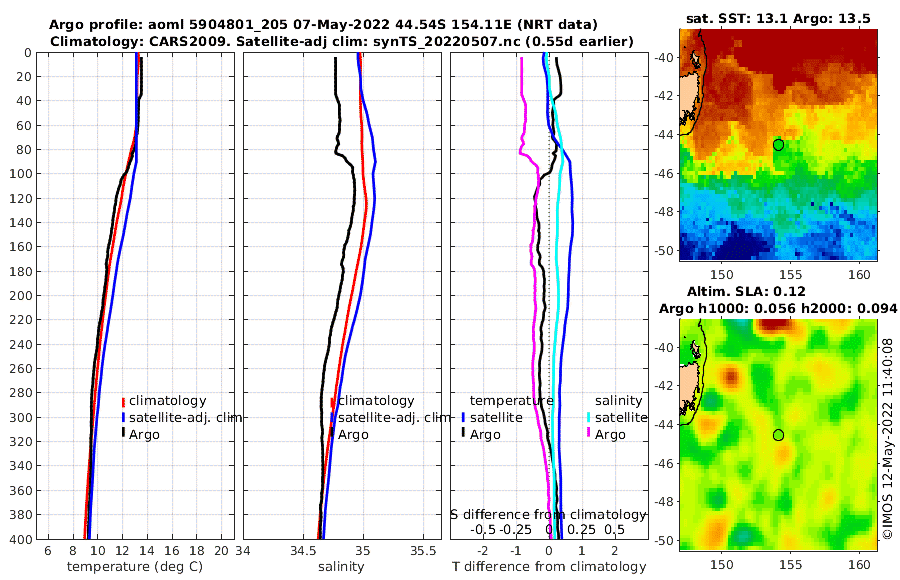Click the 'sat. SST: 13.1 Argo: 13.5' heading
Screen dimensions: 900x580
pos(778,18)
